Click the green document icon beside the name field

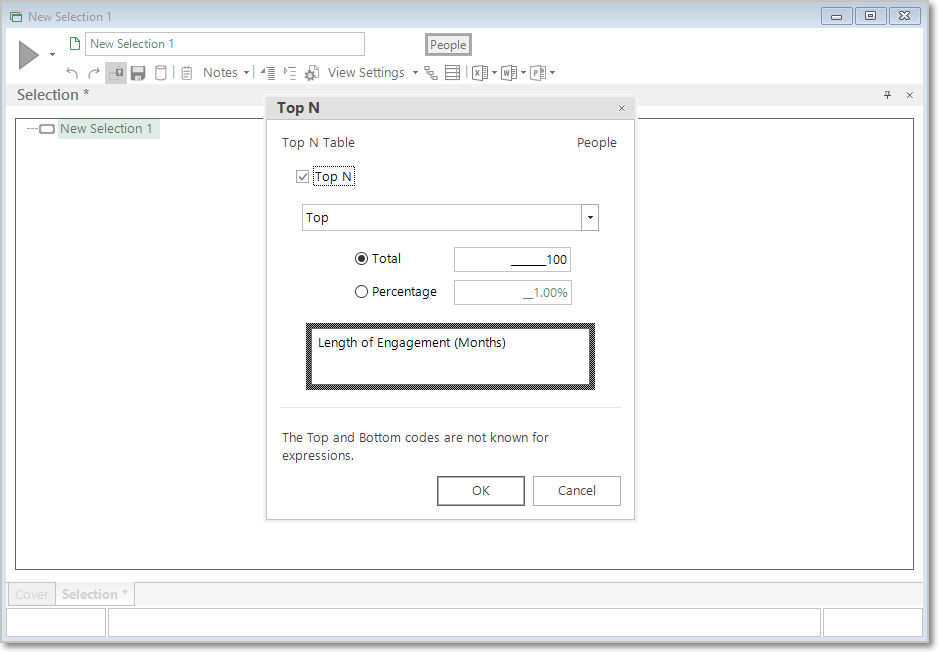[75, 44]
